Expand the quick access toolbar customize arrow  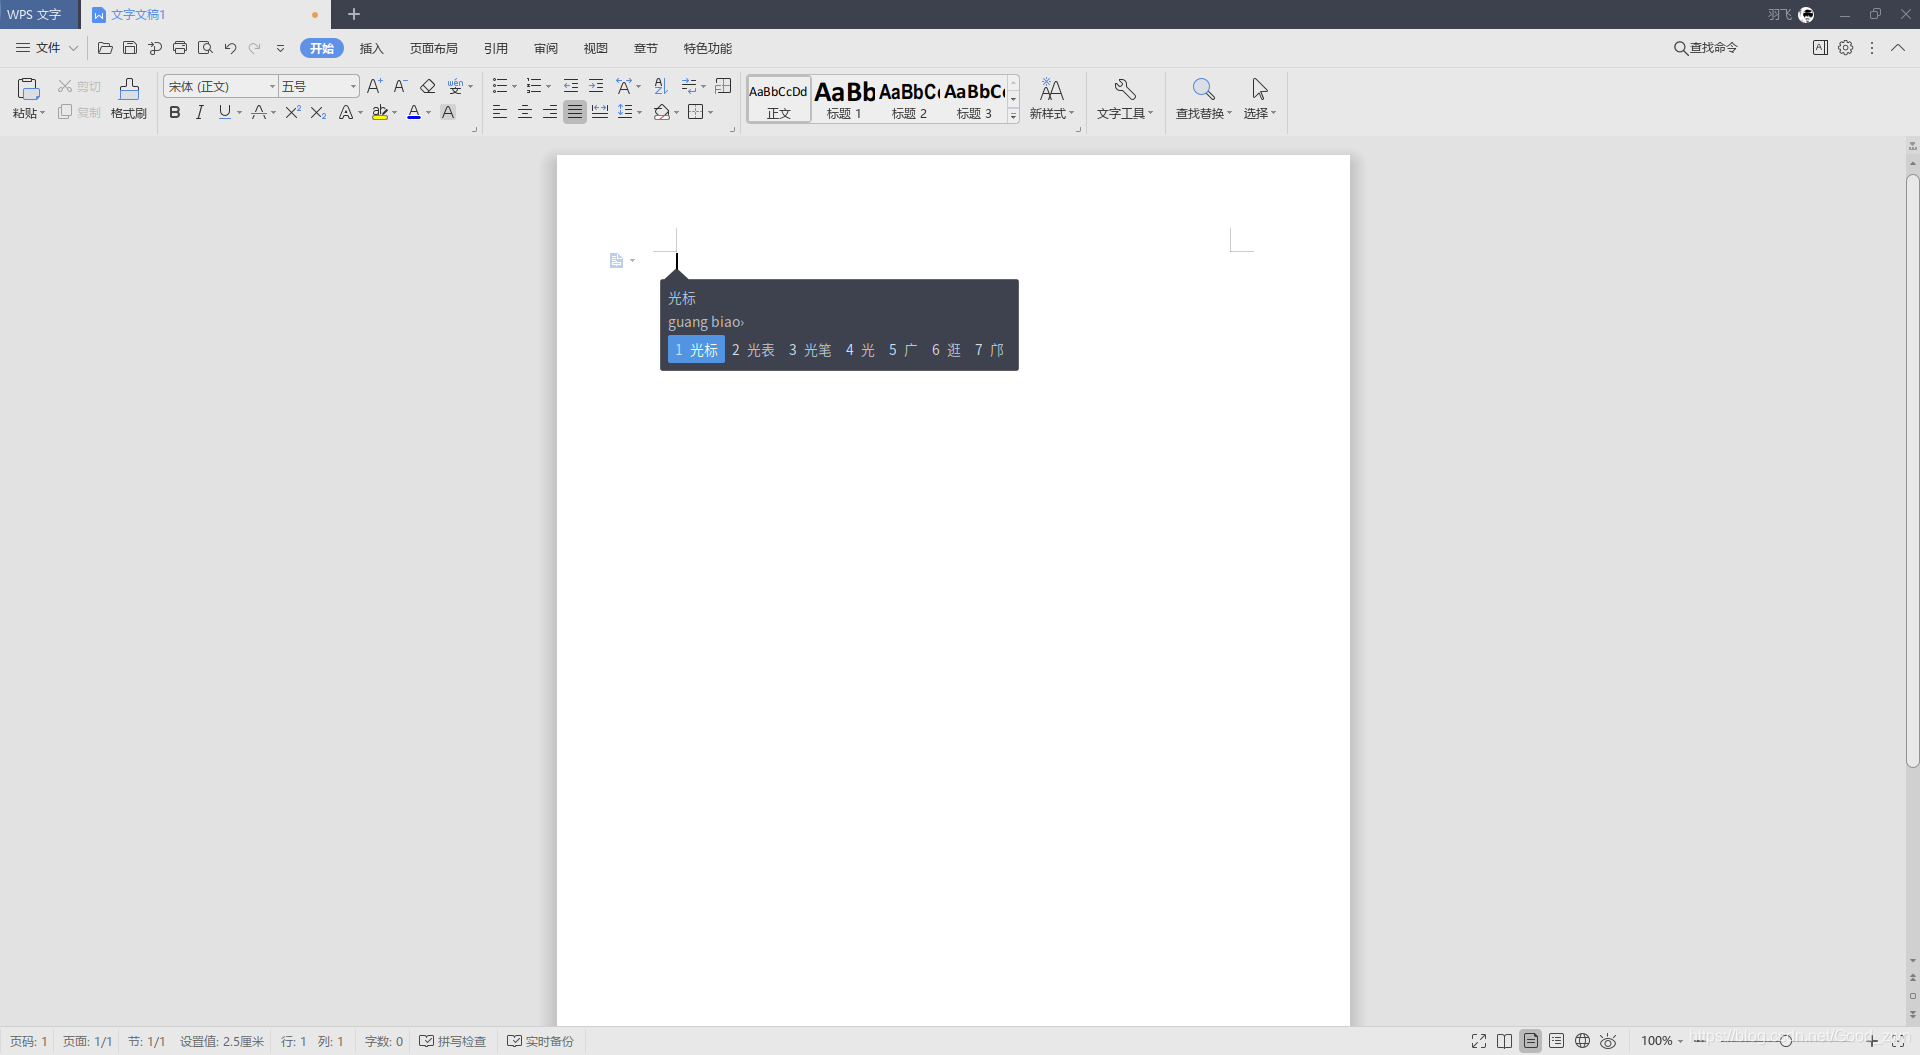click(281, 48)
